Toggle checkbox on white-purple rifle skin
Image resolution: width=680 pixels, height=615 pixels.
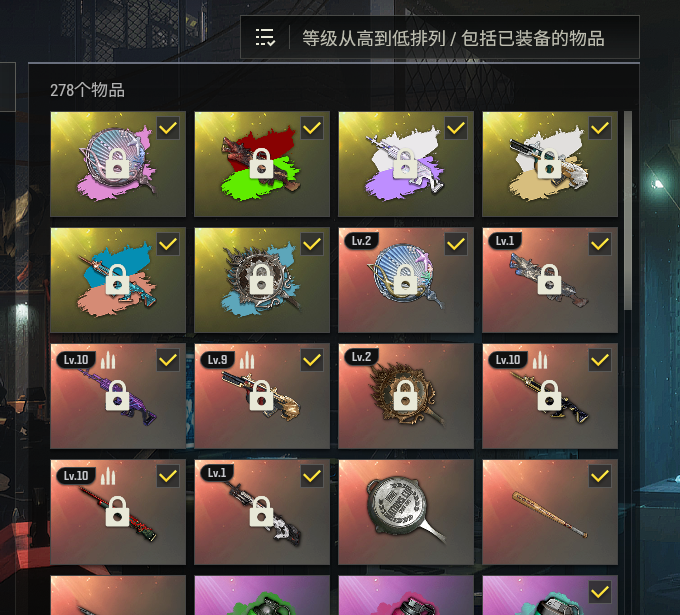tap(456, 128)
